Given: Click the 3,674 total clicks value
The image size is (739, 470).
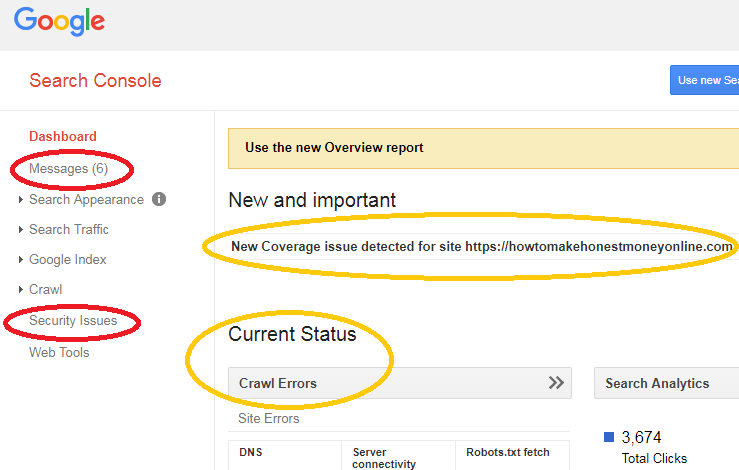Looking at the screenshot, I should point(641,437).
